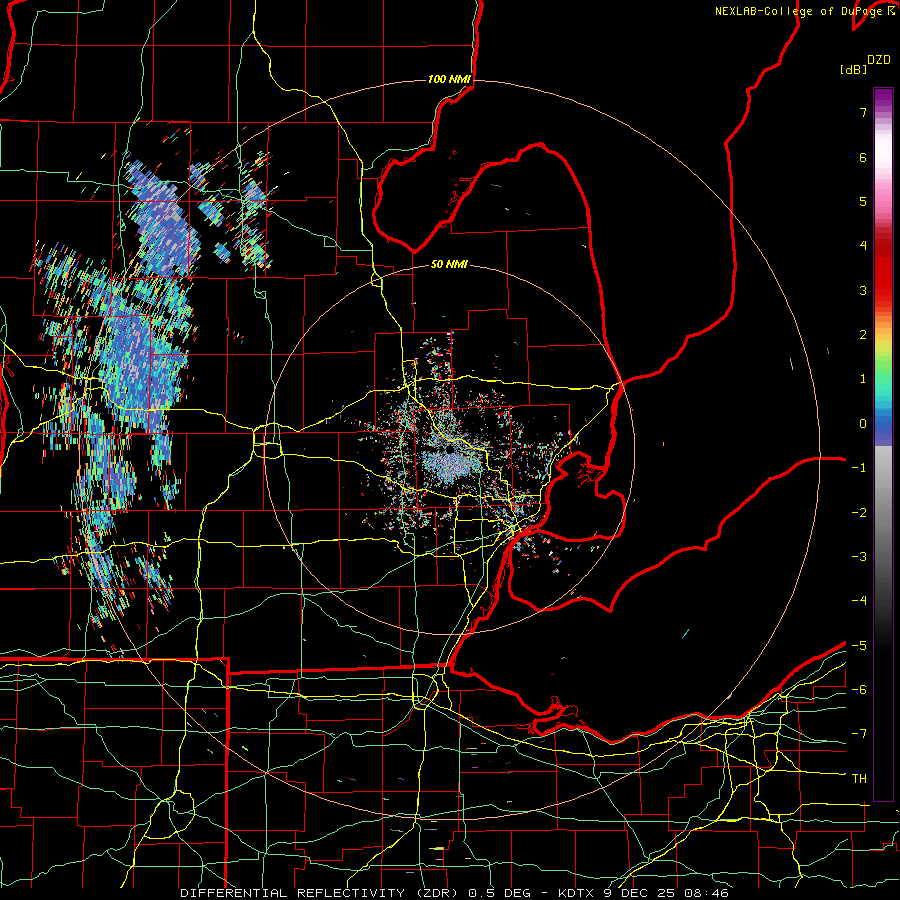Click the "50 NMI" range ring label

coord(449,264)
